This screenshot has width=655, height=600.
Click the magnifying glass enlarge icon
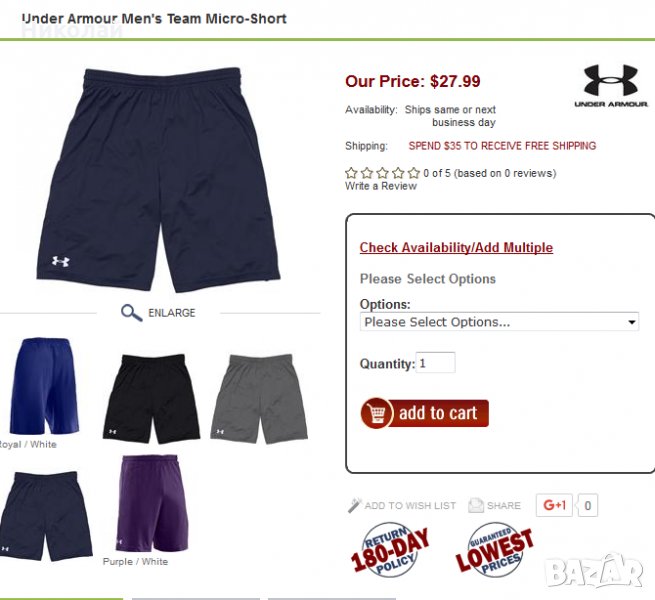pos(131,313)
